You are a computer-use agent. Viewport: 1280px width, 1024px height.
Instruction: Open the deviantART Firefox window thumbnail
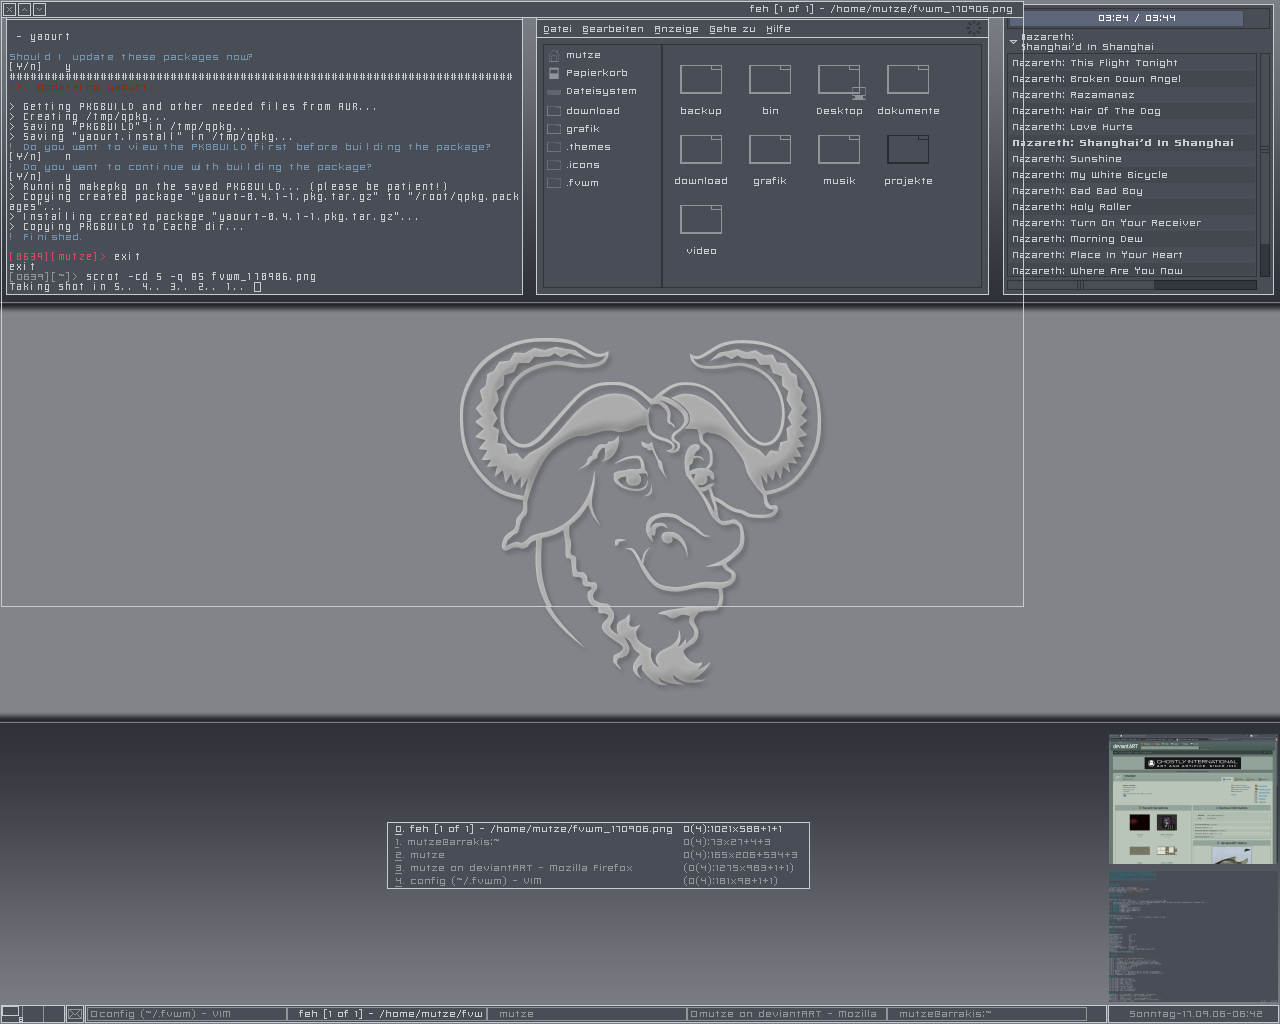(x=1193, y=799)
